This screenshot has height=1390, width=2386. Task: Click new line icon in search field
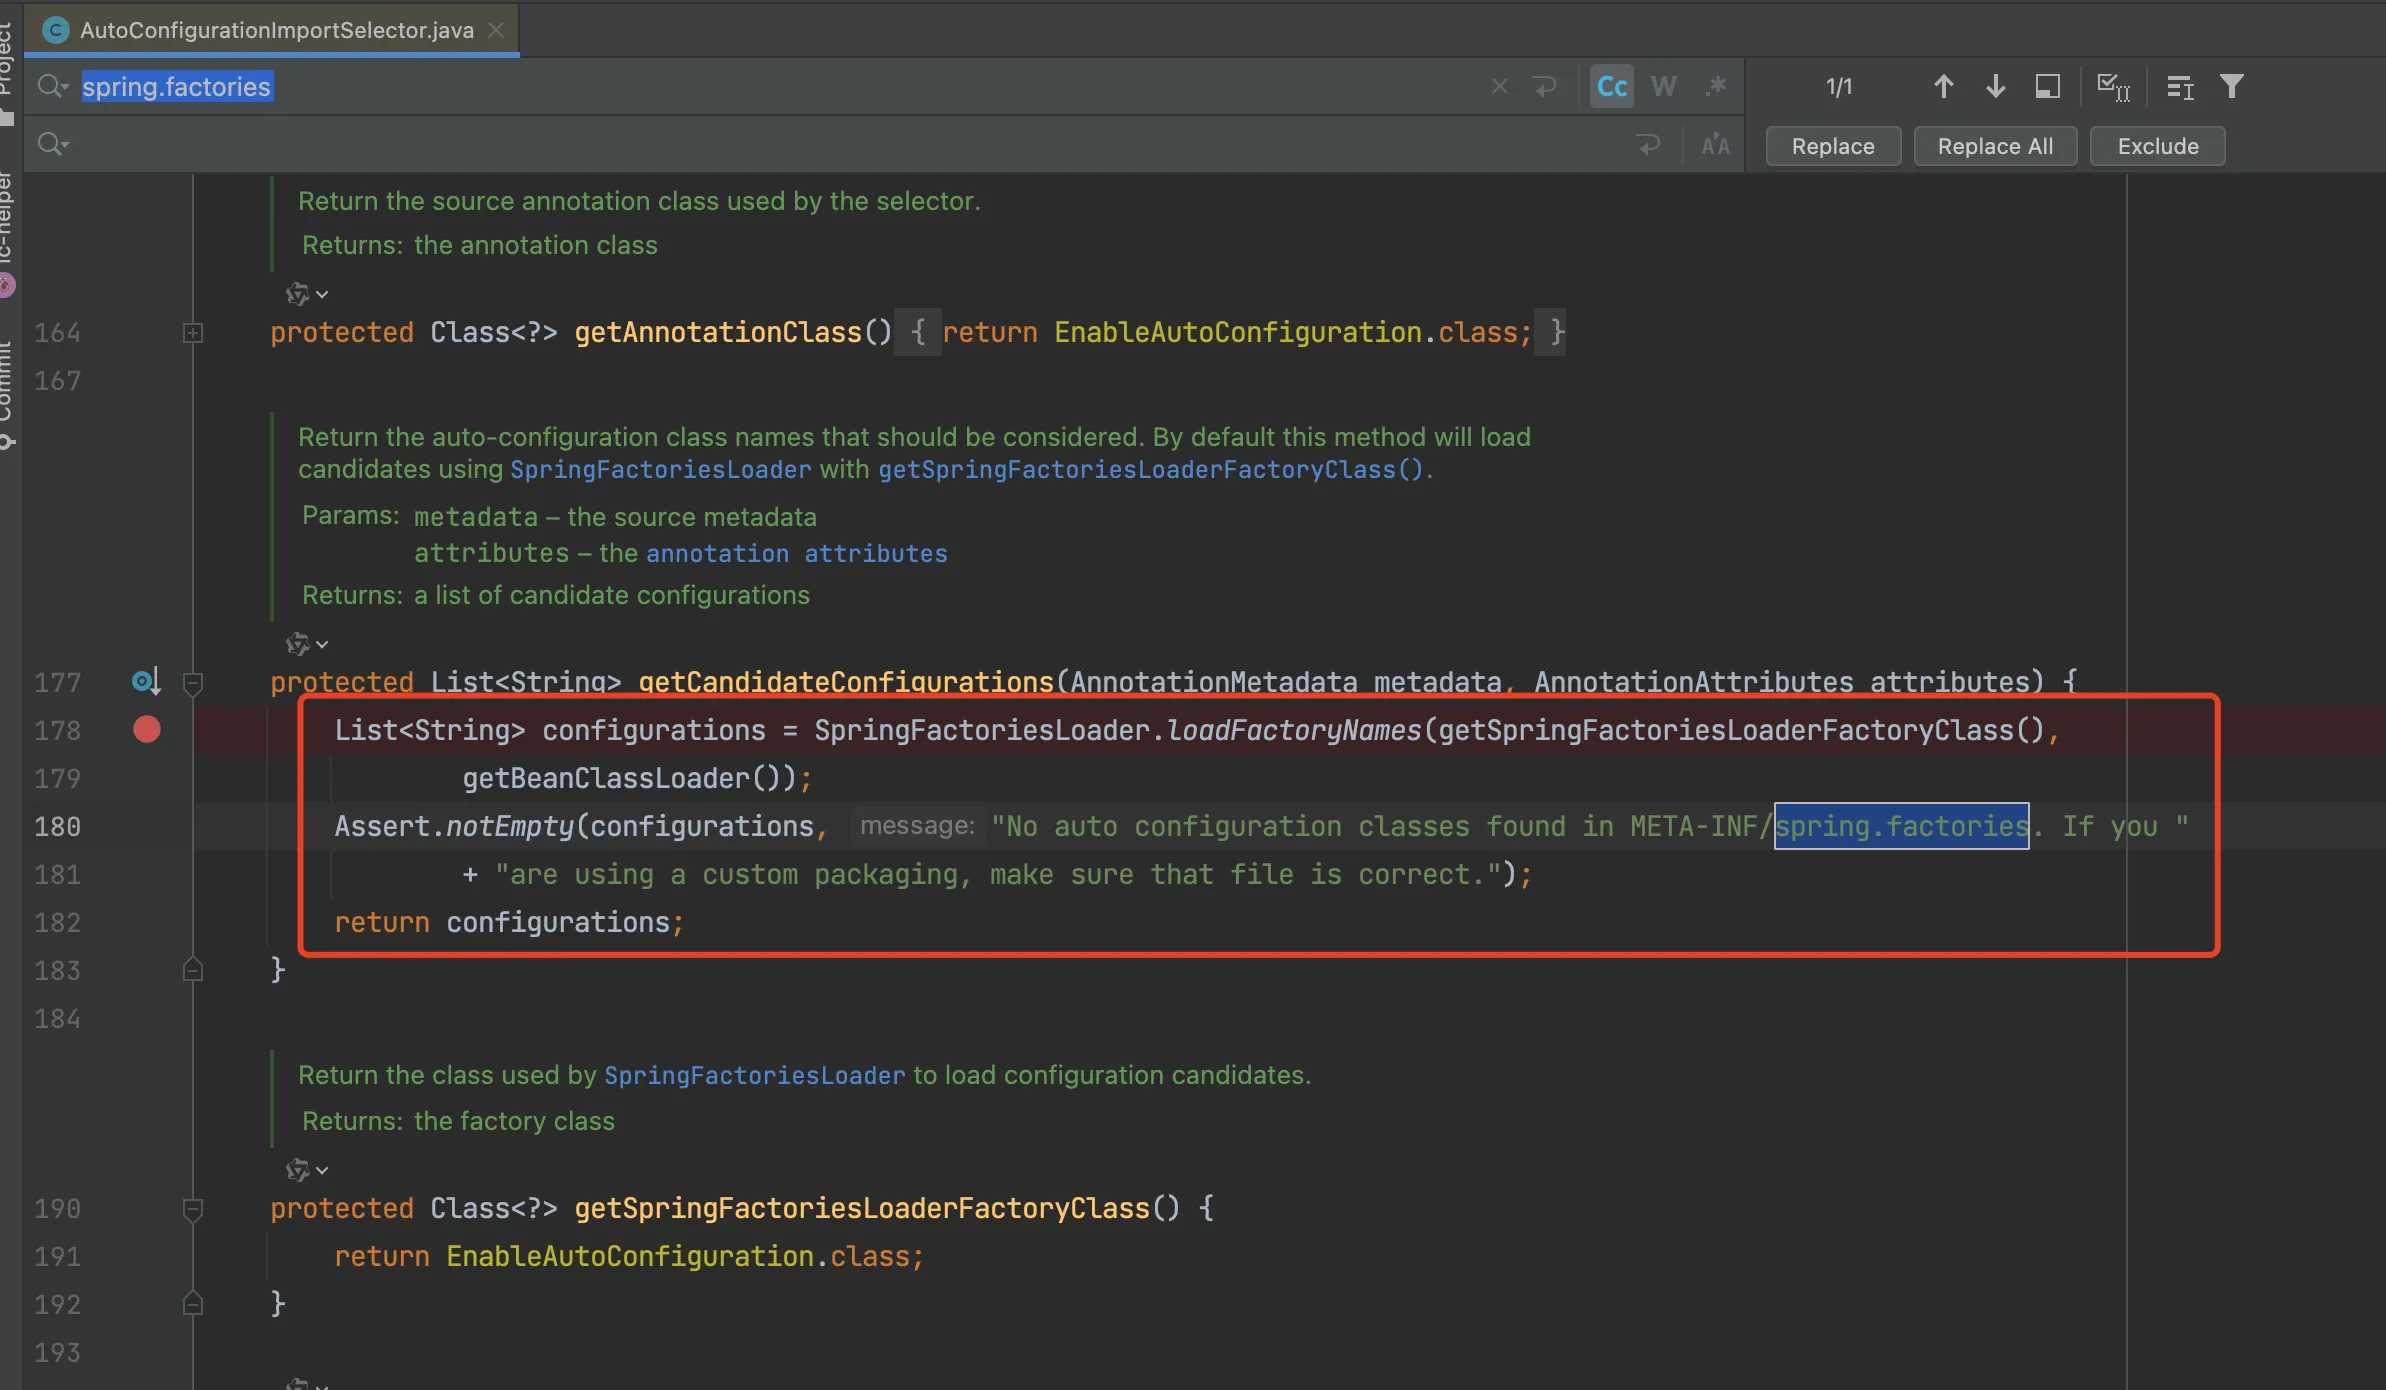tap(1545, 87)
